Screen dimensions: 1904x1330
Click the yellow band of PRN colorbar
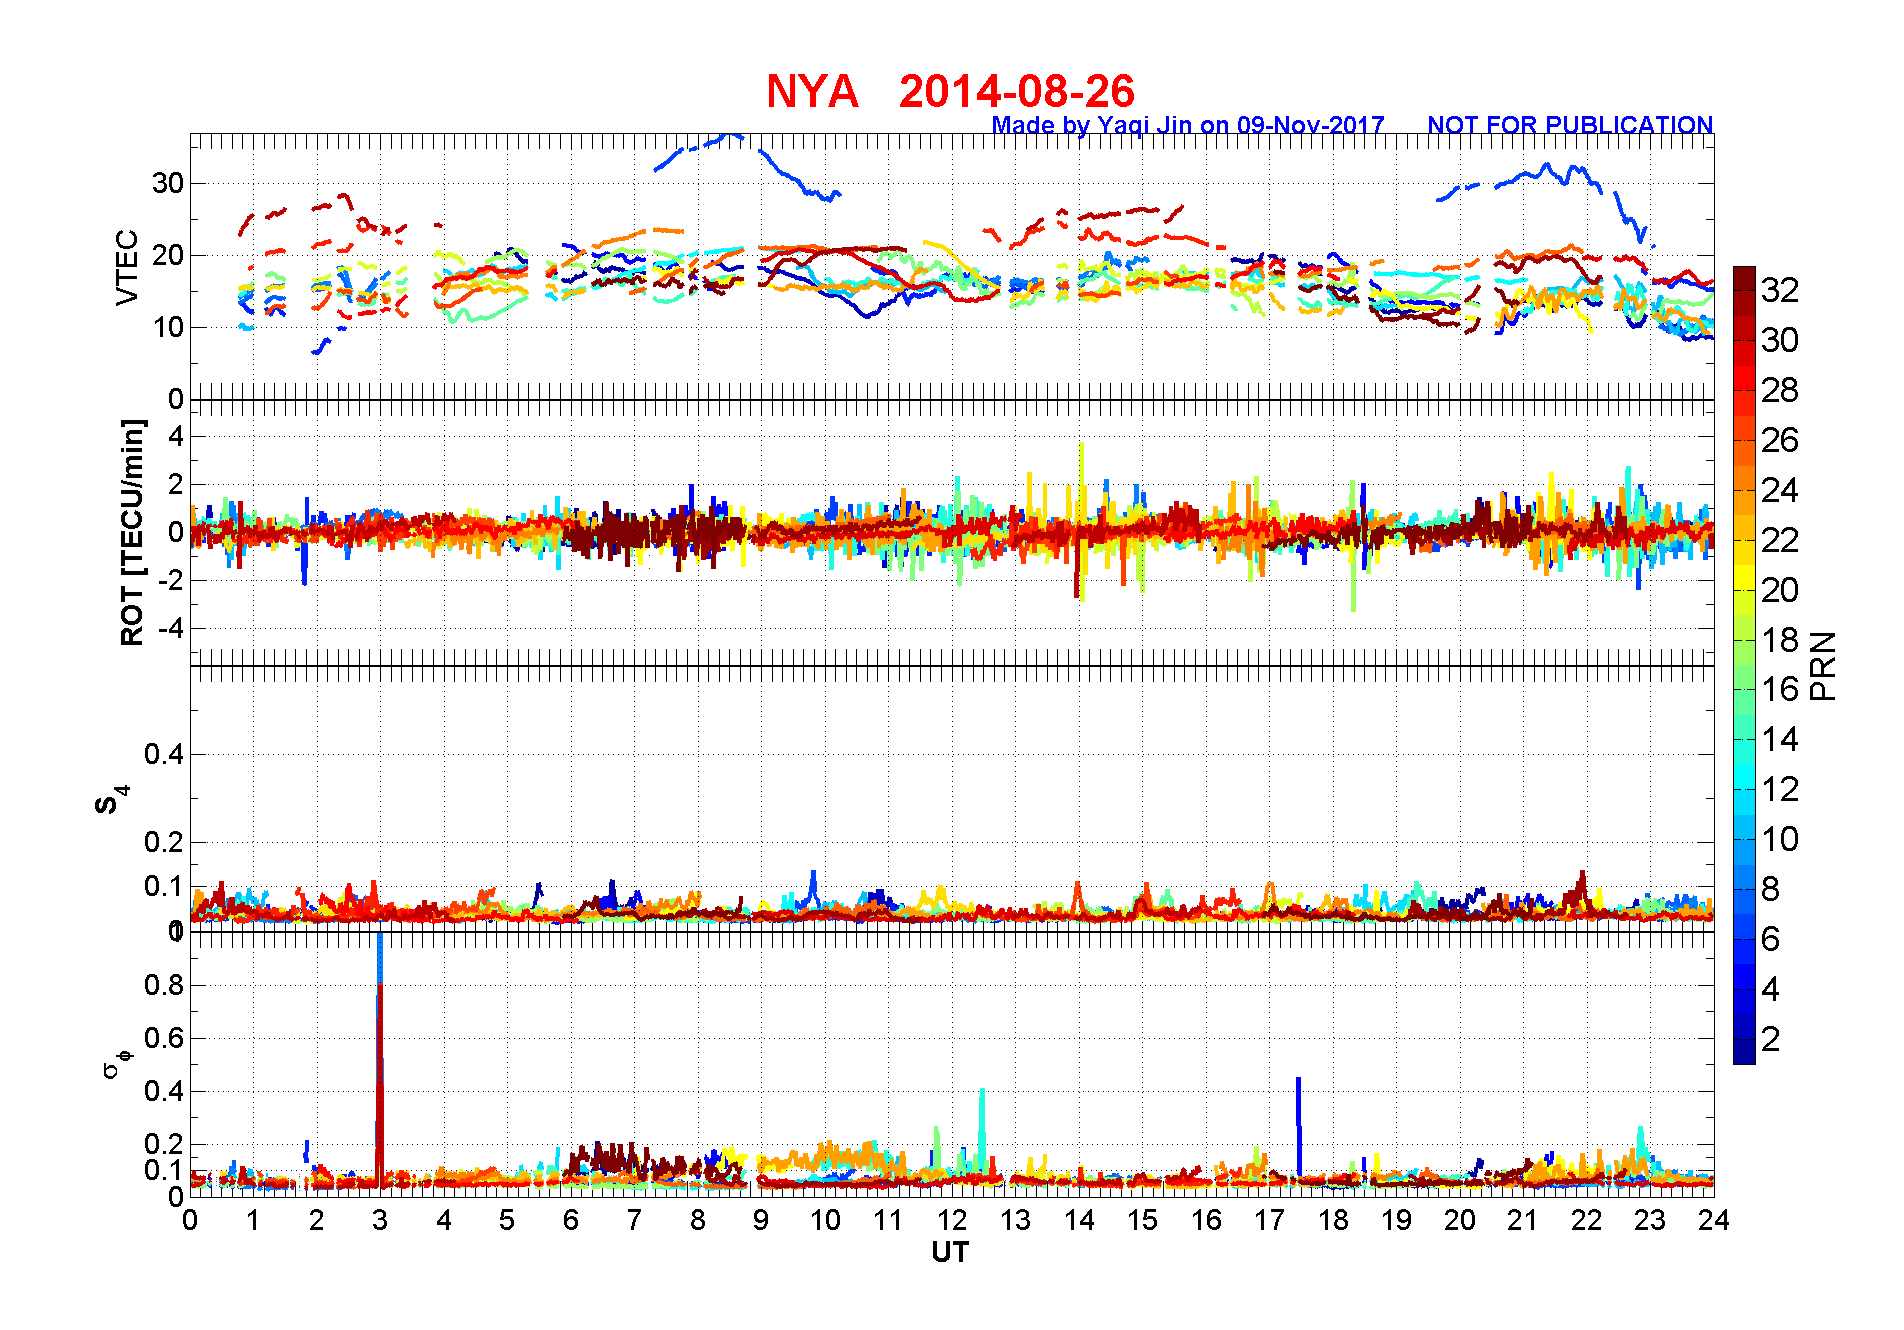click(x=1744, y=577)
